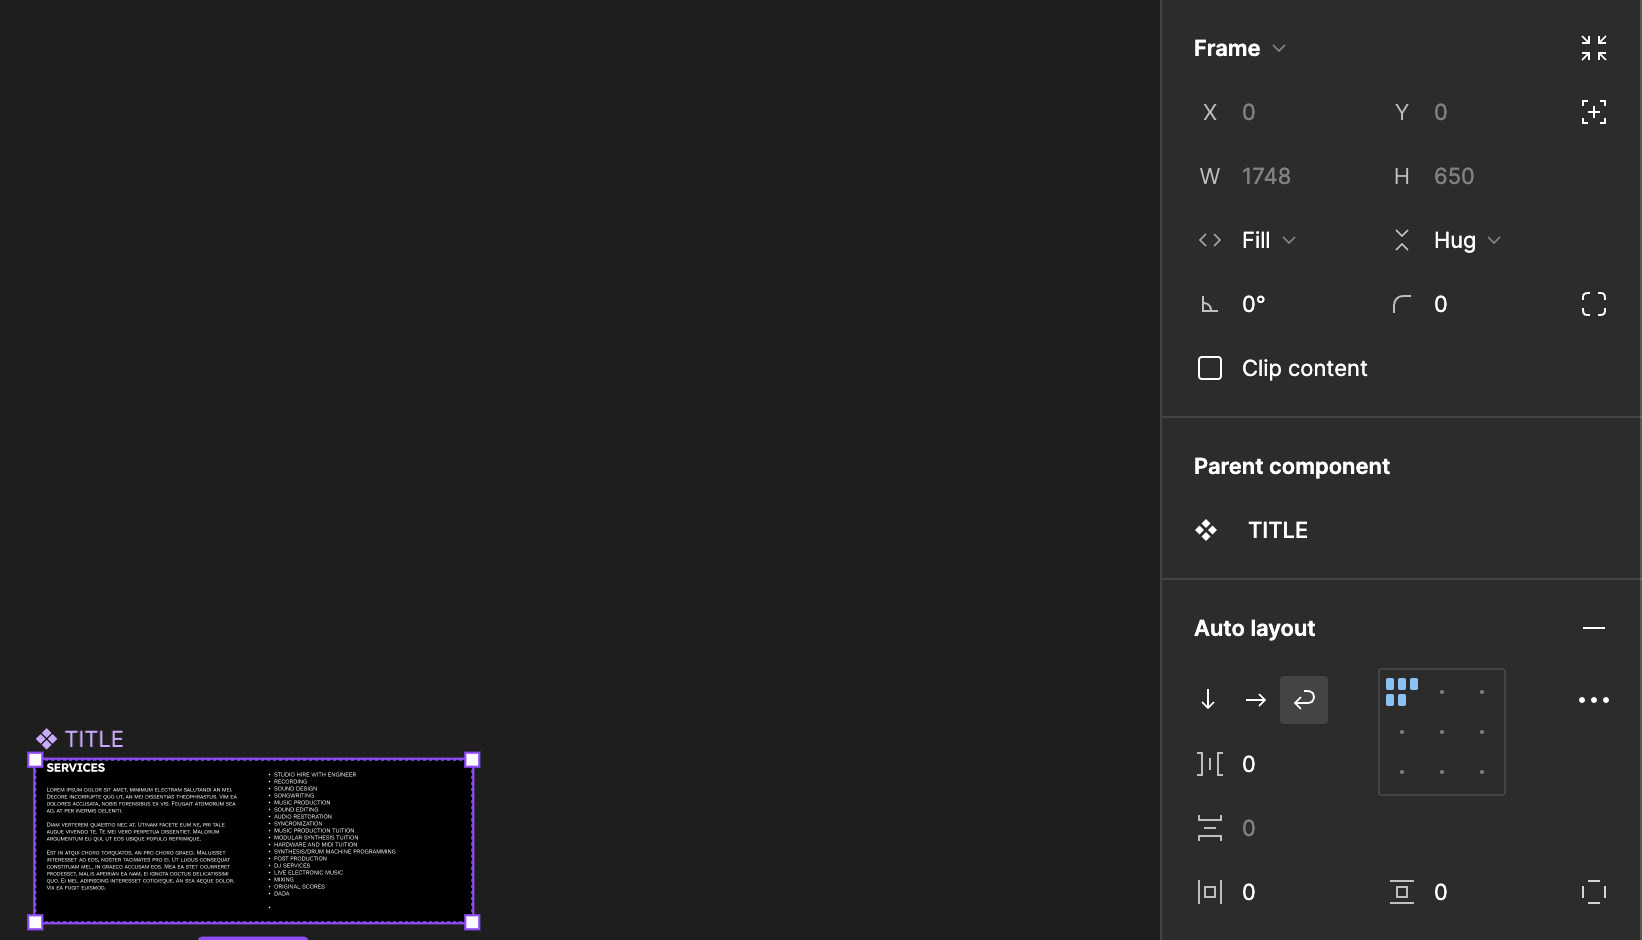Click the independent padding icon
Image resolution: width=1642 pixels, height=940 pixels.
(x=1594, y=892)
